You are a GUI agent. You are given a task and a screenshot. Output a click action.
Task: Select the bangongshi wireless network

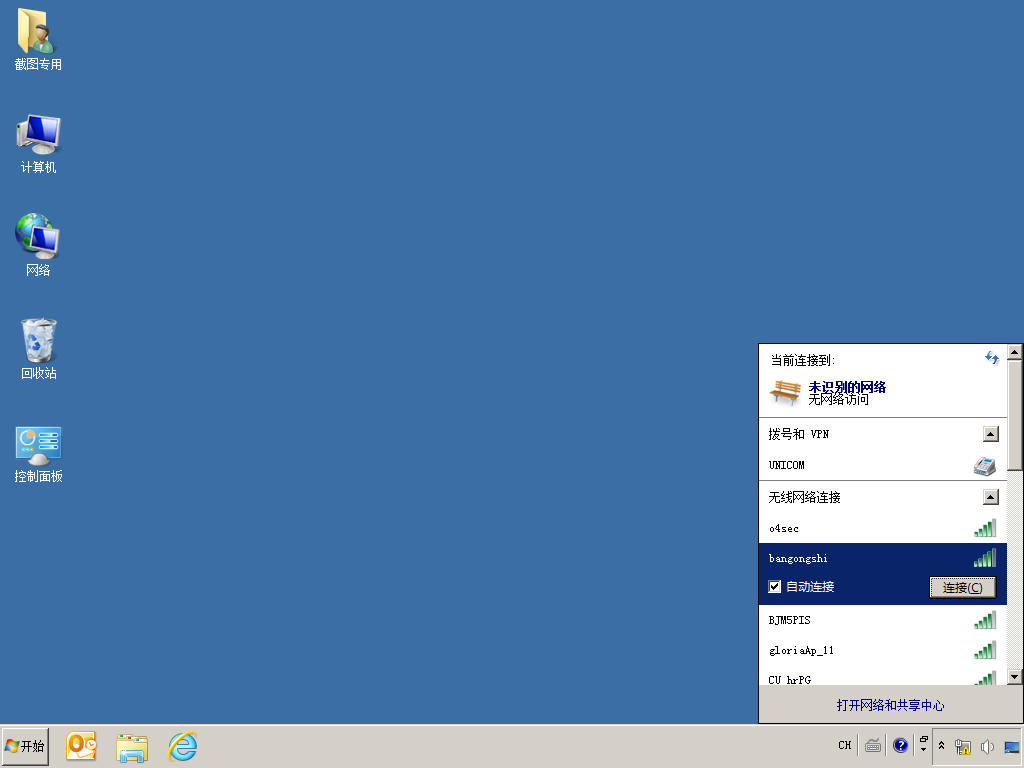(882, 558)
